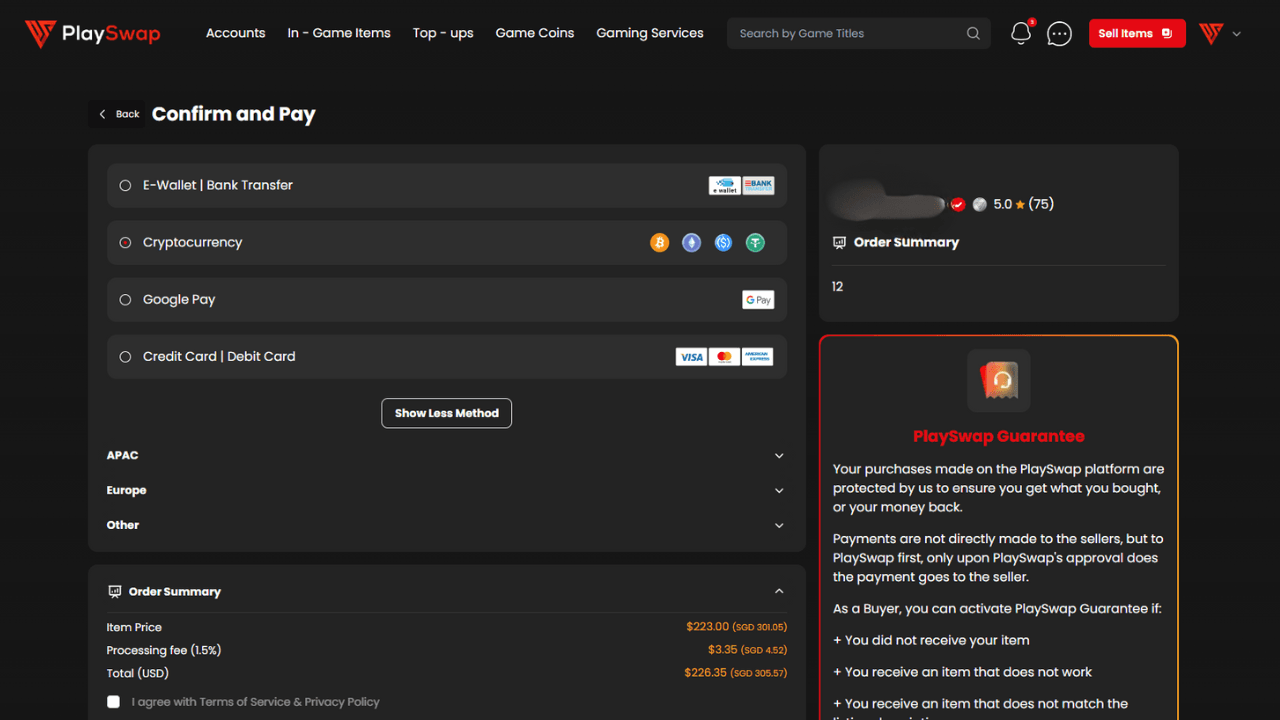
Task: Click the Google Pay logo
Action: click(758, 299)
